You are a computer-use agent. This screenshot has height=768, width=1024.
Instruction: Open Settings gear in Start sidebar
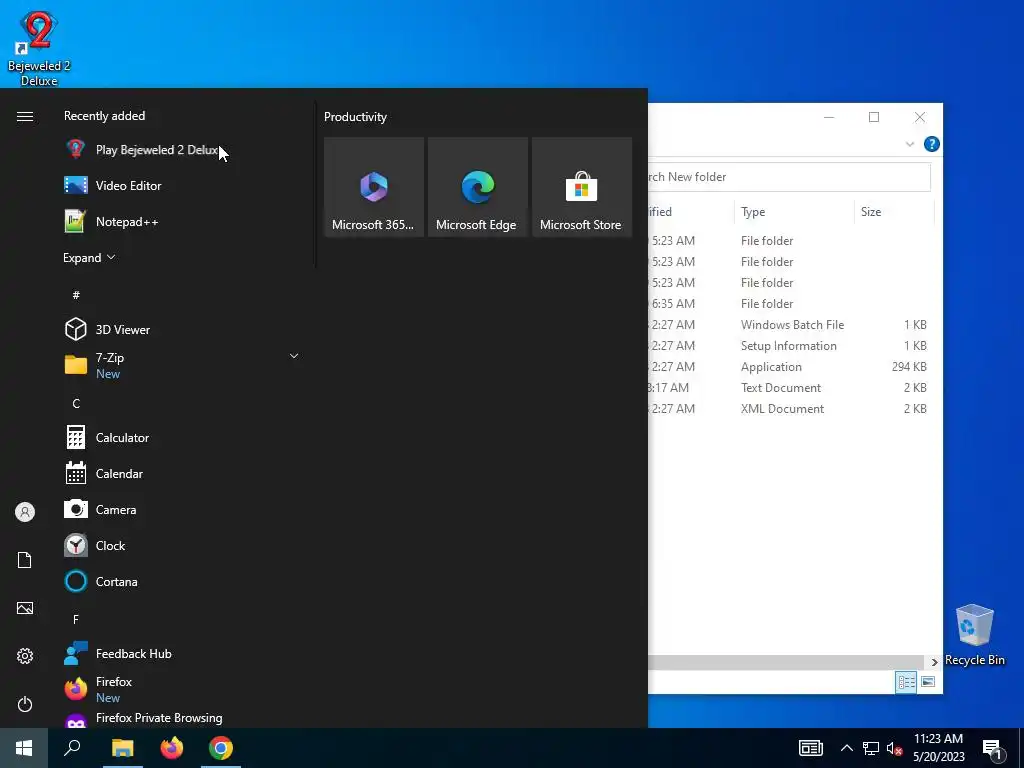coord(25,656)
